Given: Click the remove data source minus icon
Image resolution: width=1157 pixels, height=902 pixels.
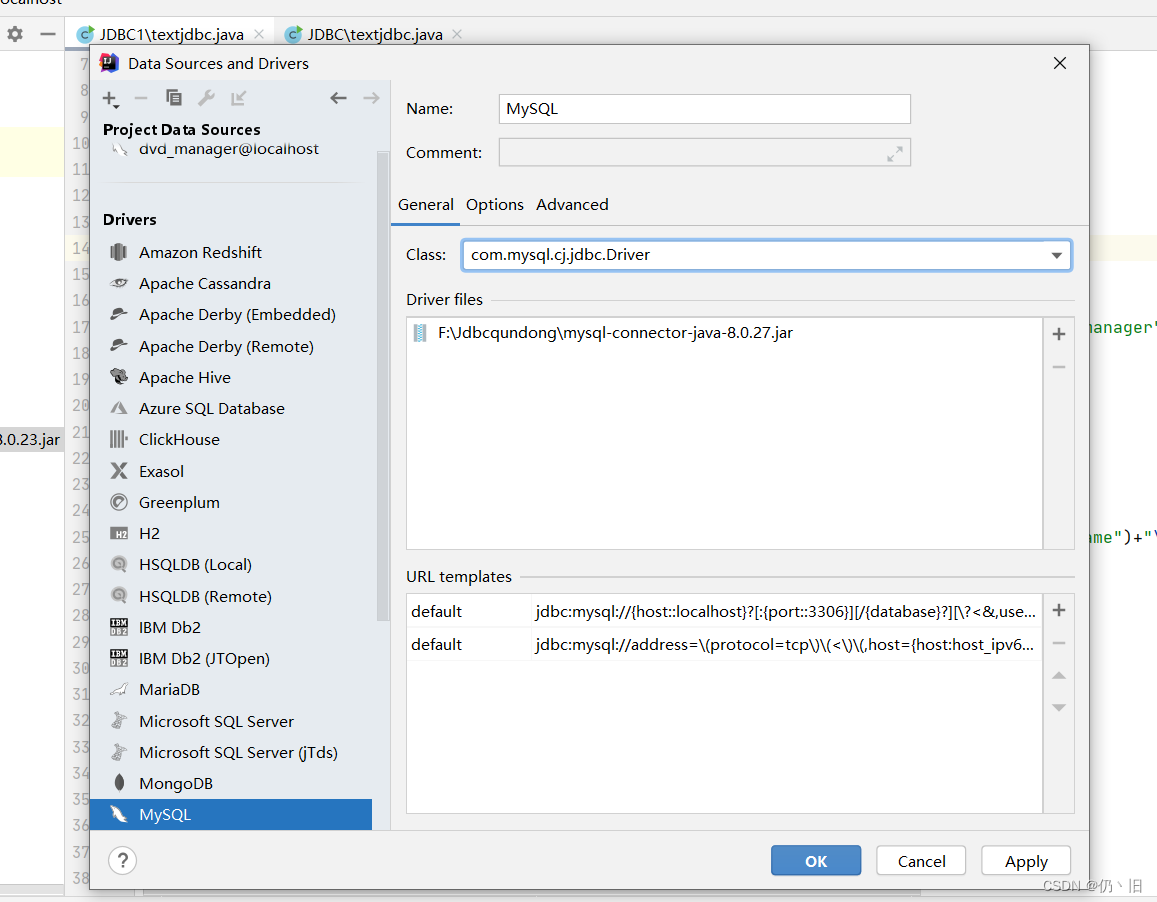Looking at the screenshot, I should 141,97.
